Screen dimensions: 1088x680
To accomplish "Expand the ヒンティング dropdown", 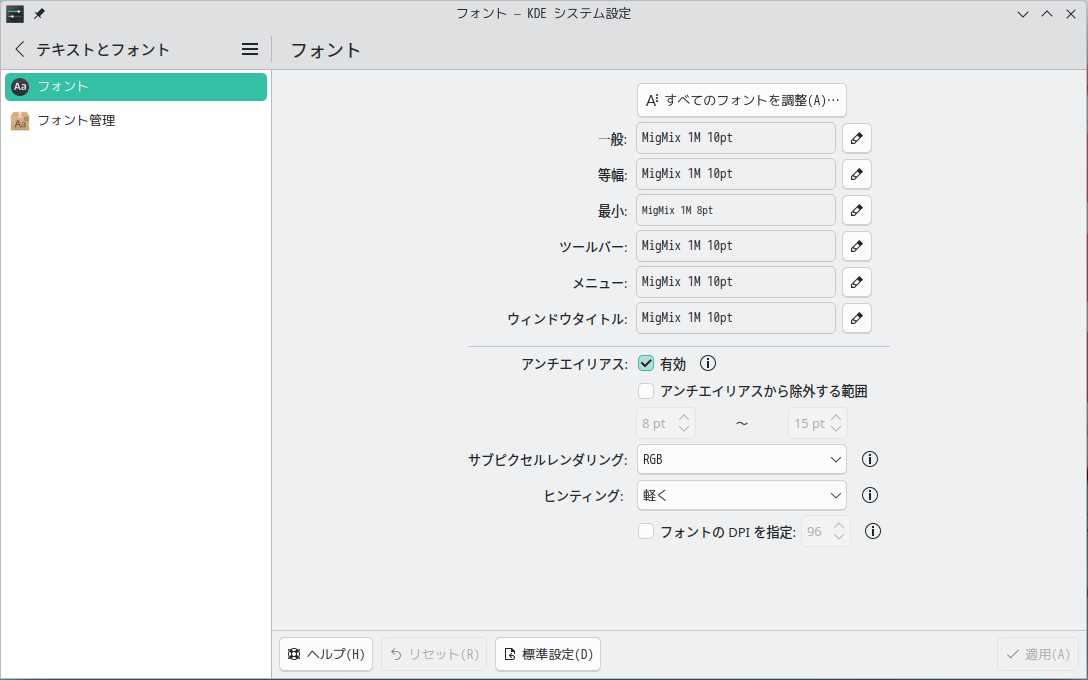I will coord(741,495).
